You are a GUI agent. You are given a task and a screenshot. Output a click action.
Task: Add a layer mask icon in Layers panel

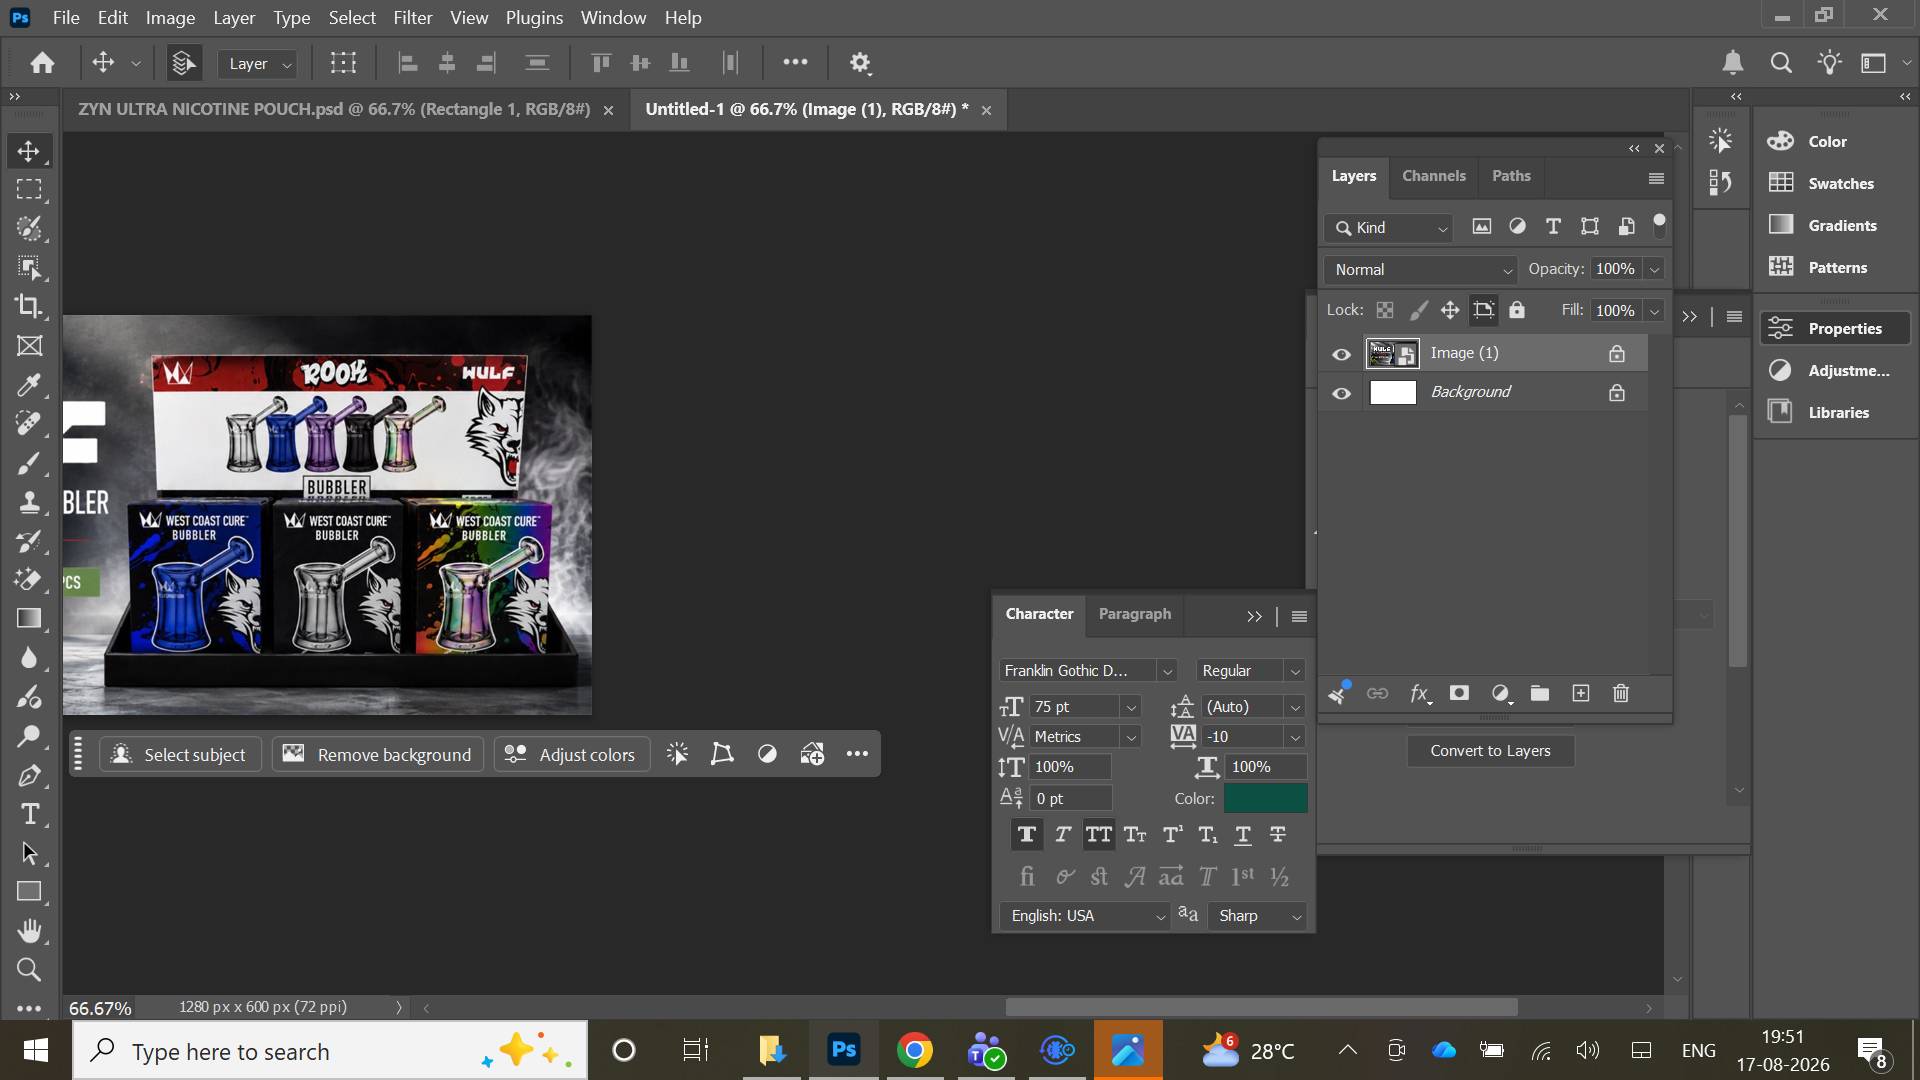(x=1459, y=693)
